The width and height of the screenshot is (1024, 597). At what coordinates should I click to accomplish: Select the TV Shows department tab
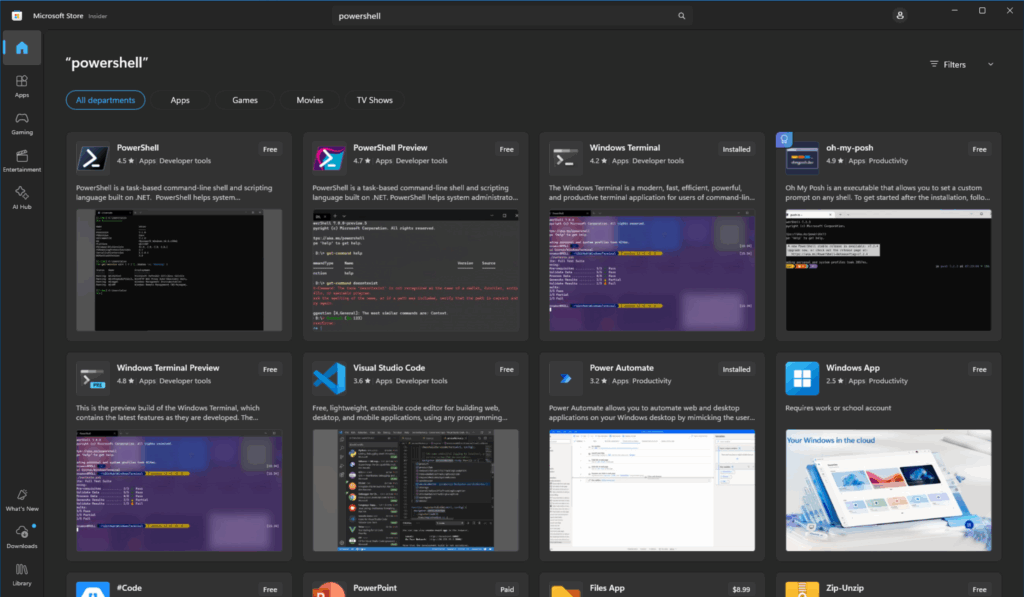tap(374, 100)
